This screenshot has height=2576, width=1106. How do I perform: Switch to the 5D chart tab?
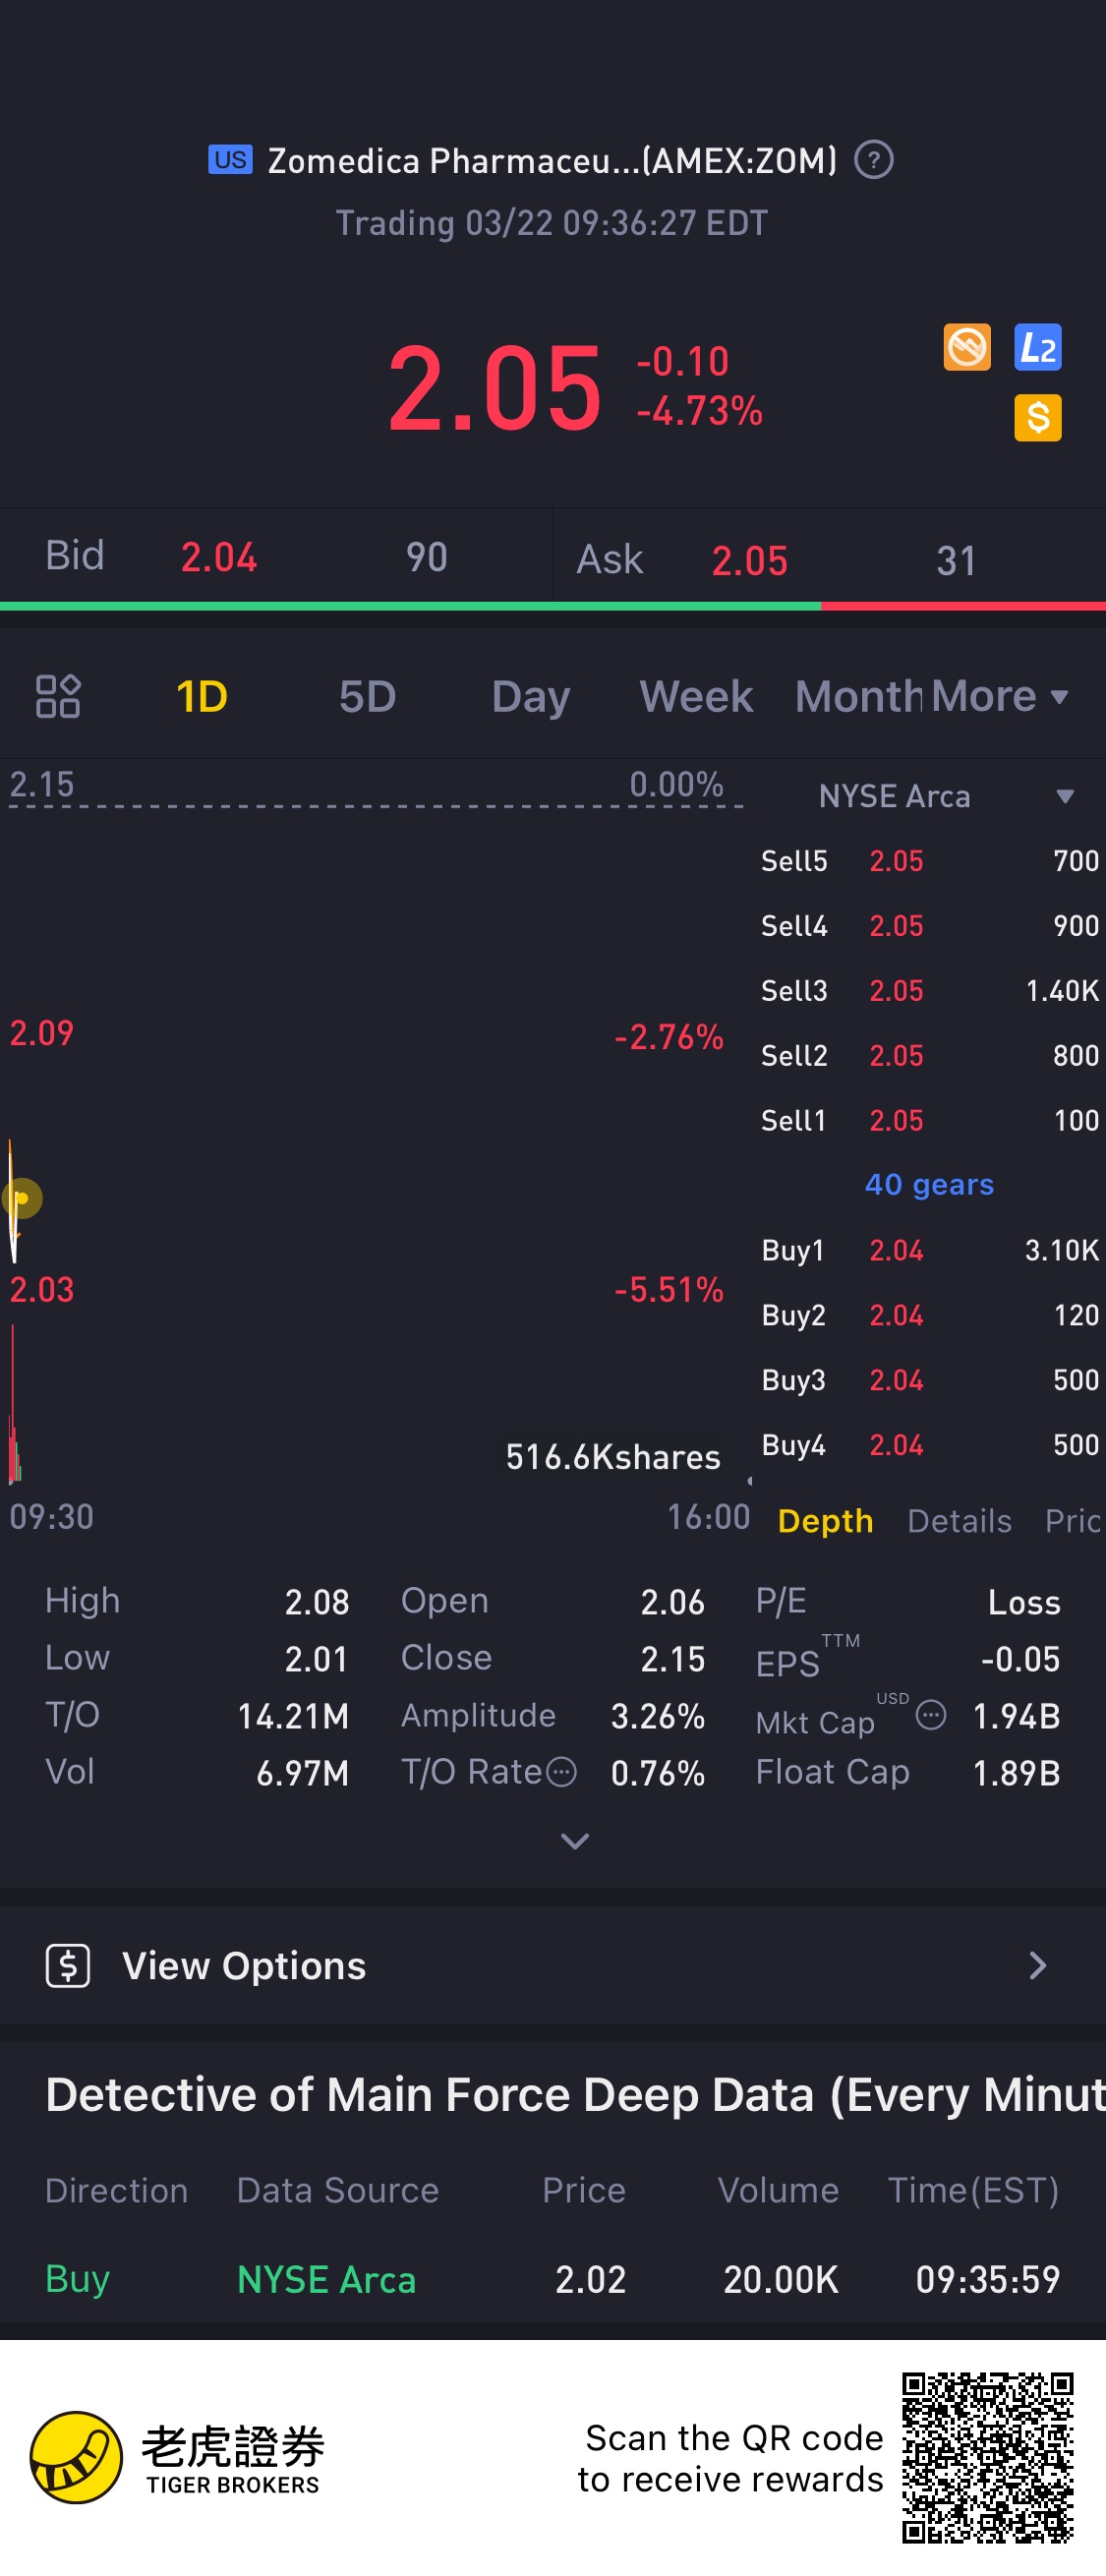coord(367,696)
